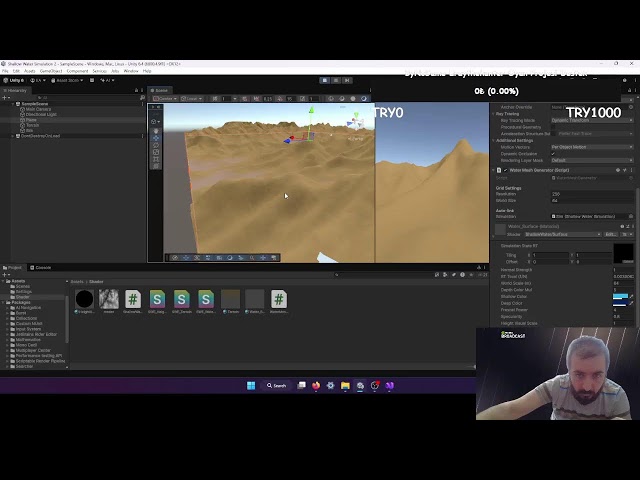Open the AI dropdown in toolbar
This screenshot has height=480, width=640.
(x=107, y=80)
